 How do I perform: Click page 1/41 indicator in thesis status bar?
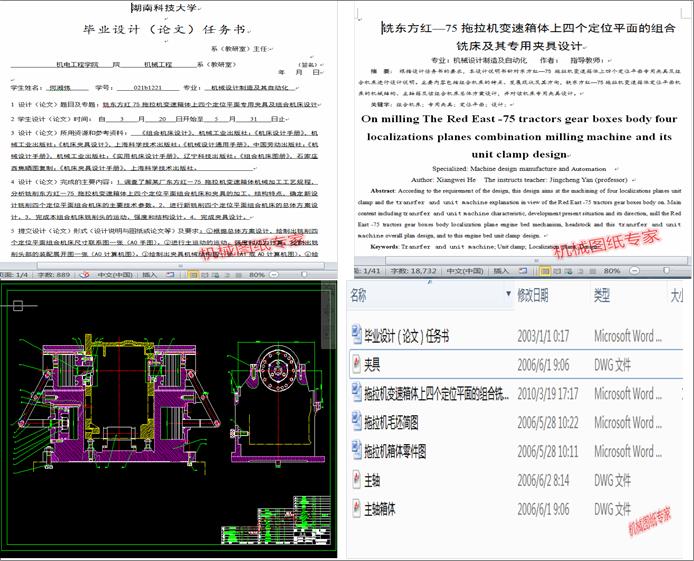point(367,271)
